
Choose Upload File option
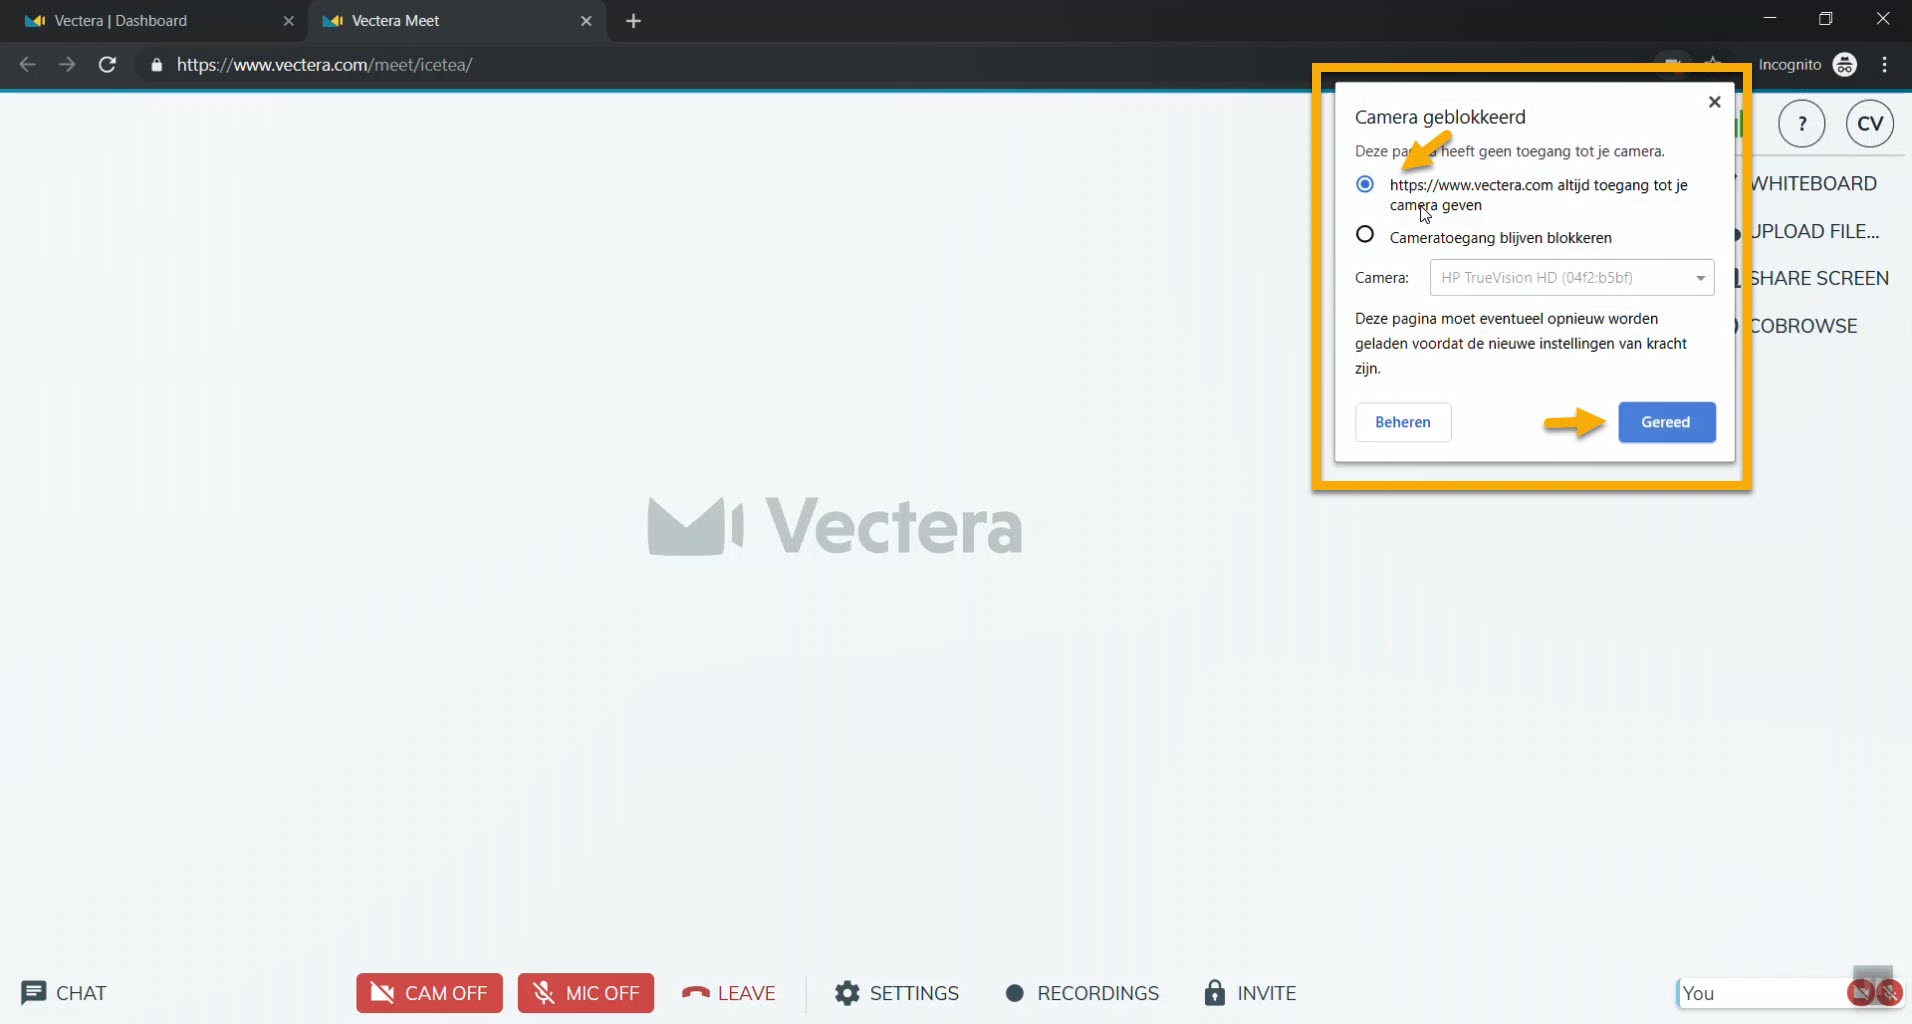(1814, 232)
